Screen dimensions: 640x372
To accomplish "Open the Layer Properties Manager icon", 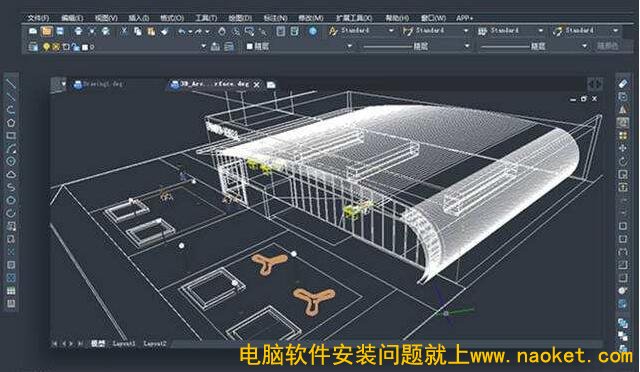I will pos(33,47).
